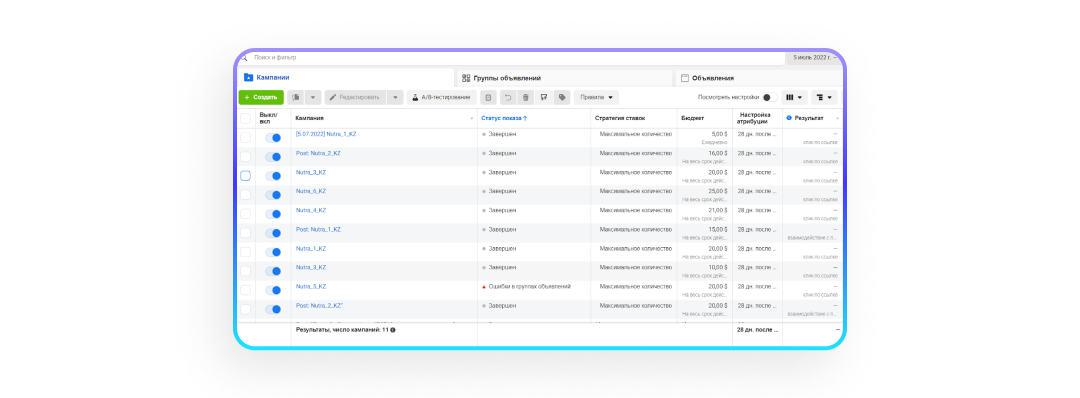
Task: Click the search magnifier icon
Action: (244, 58)
